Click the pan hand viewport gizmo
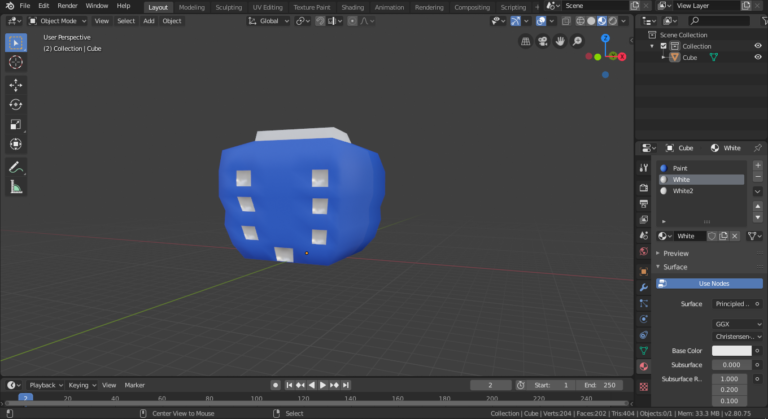Image resolution: width=768 pixels, height=419 pixels. (561, 41)
